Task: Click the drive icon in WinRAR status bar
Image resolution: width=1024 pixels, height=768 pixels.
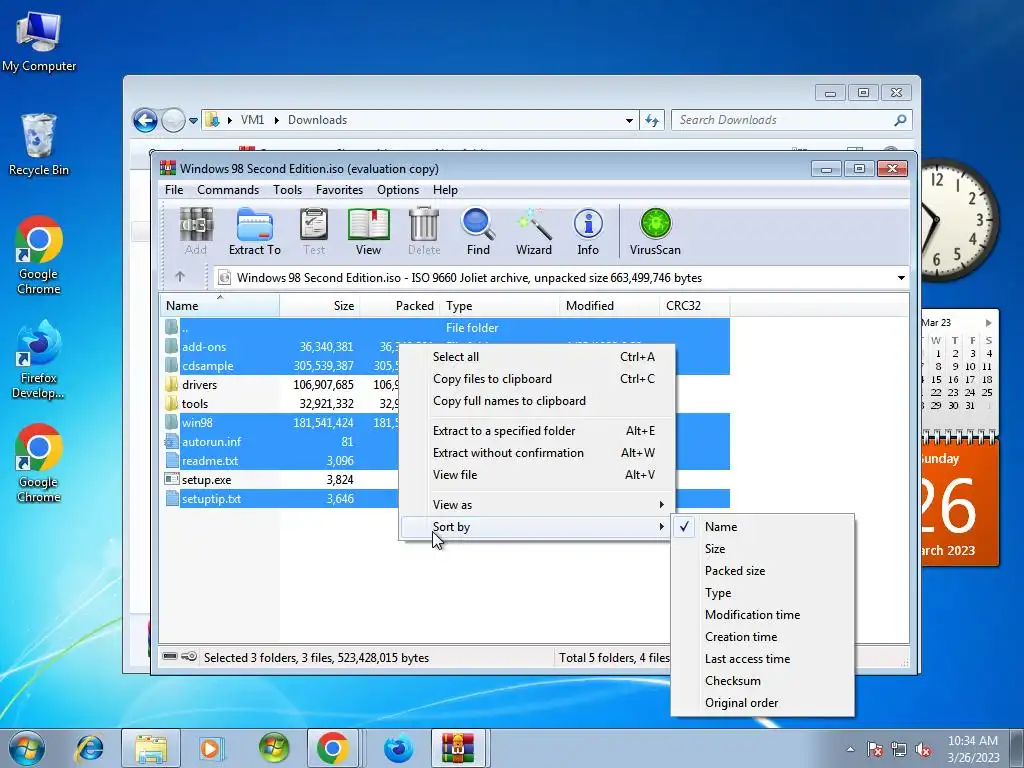Action: (170, 656)
